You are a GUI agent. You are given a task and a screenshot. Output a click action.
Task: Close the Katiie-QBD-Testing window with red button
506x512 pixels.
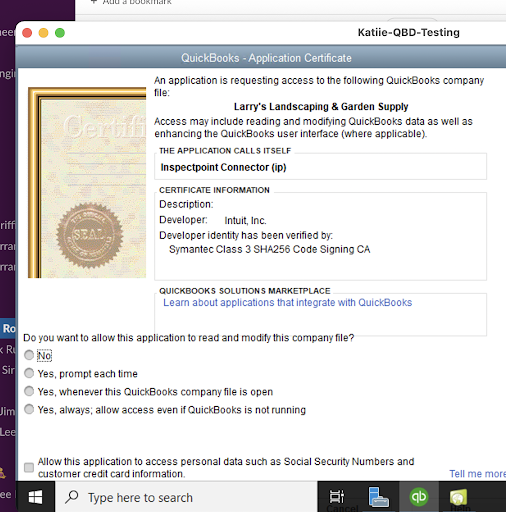coord(27,33)
